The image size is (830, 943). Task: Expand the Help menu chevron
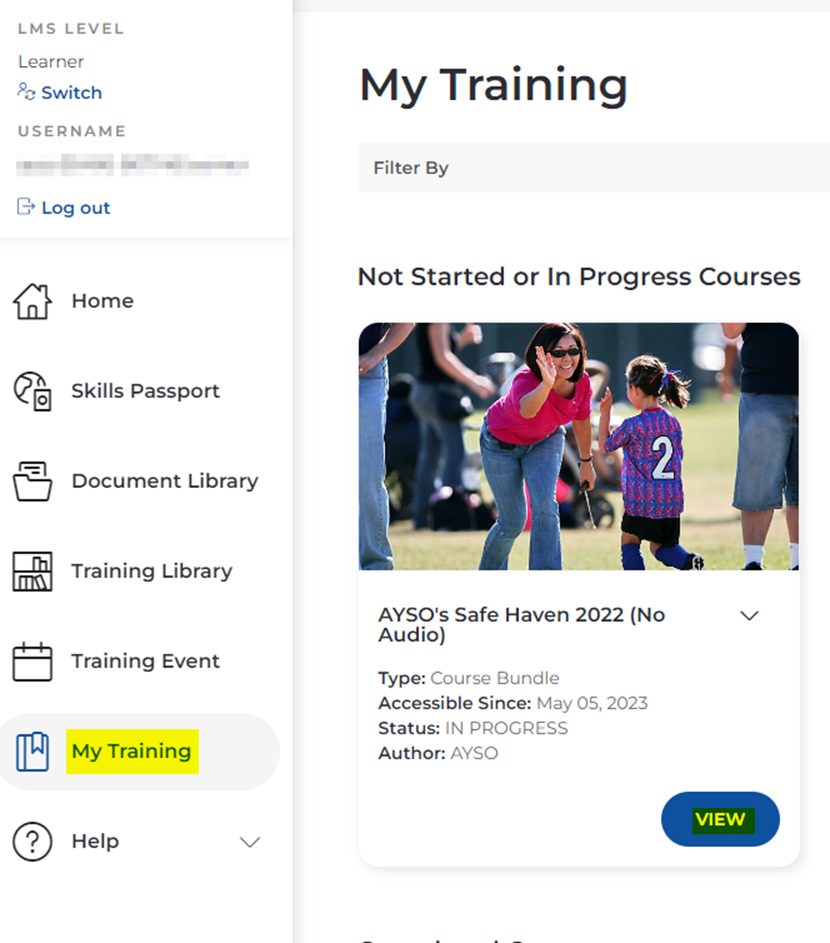250,842
